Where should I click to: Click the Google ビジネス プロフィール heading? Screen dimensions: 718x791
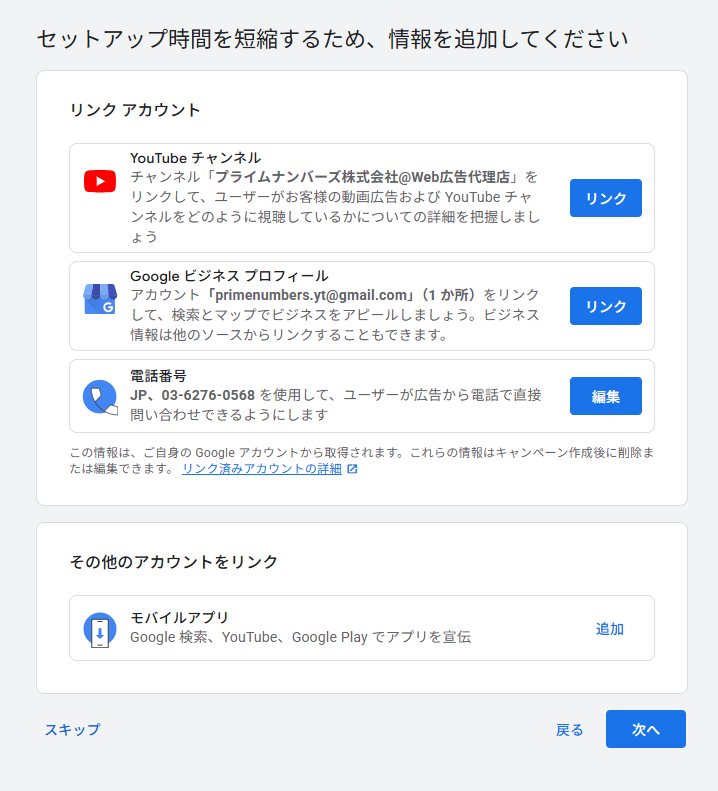point(229,276)
